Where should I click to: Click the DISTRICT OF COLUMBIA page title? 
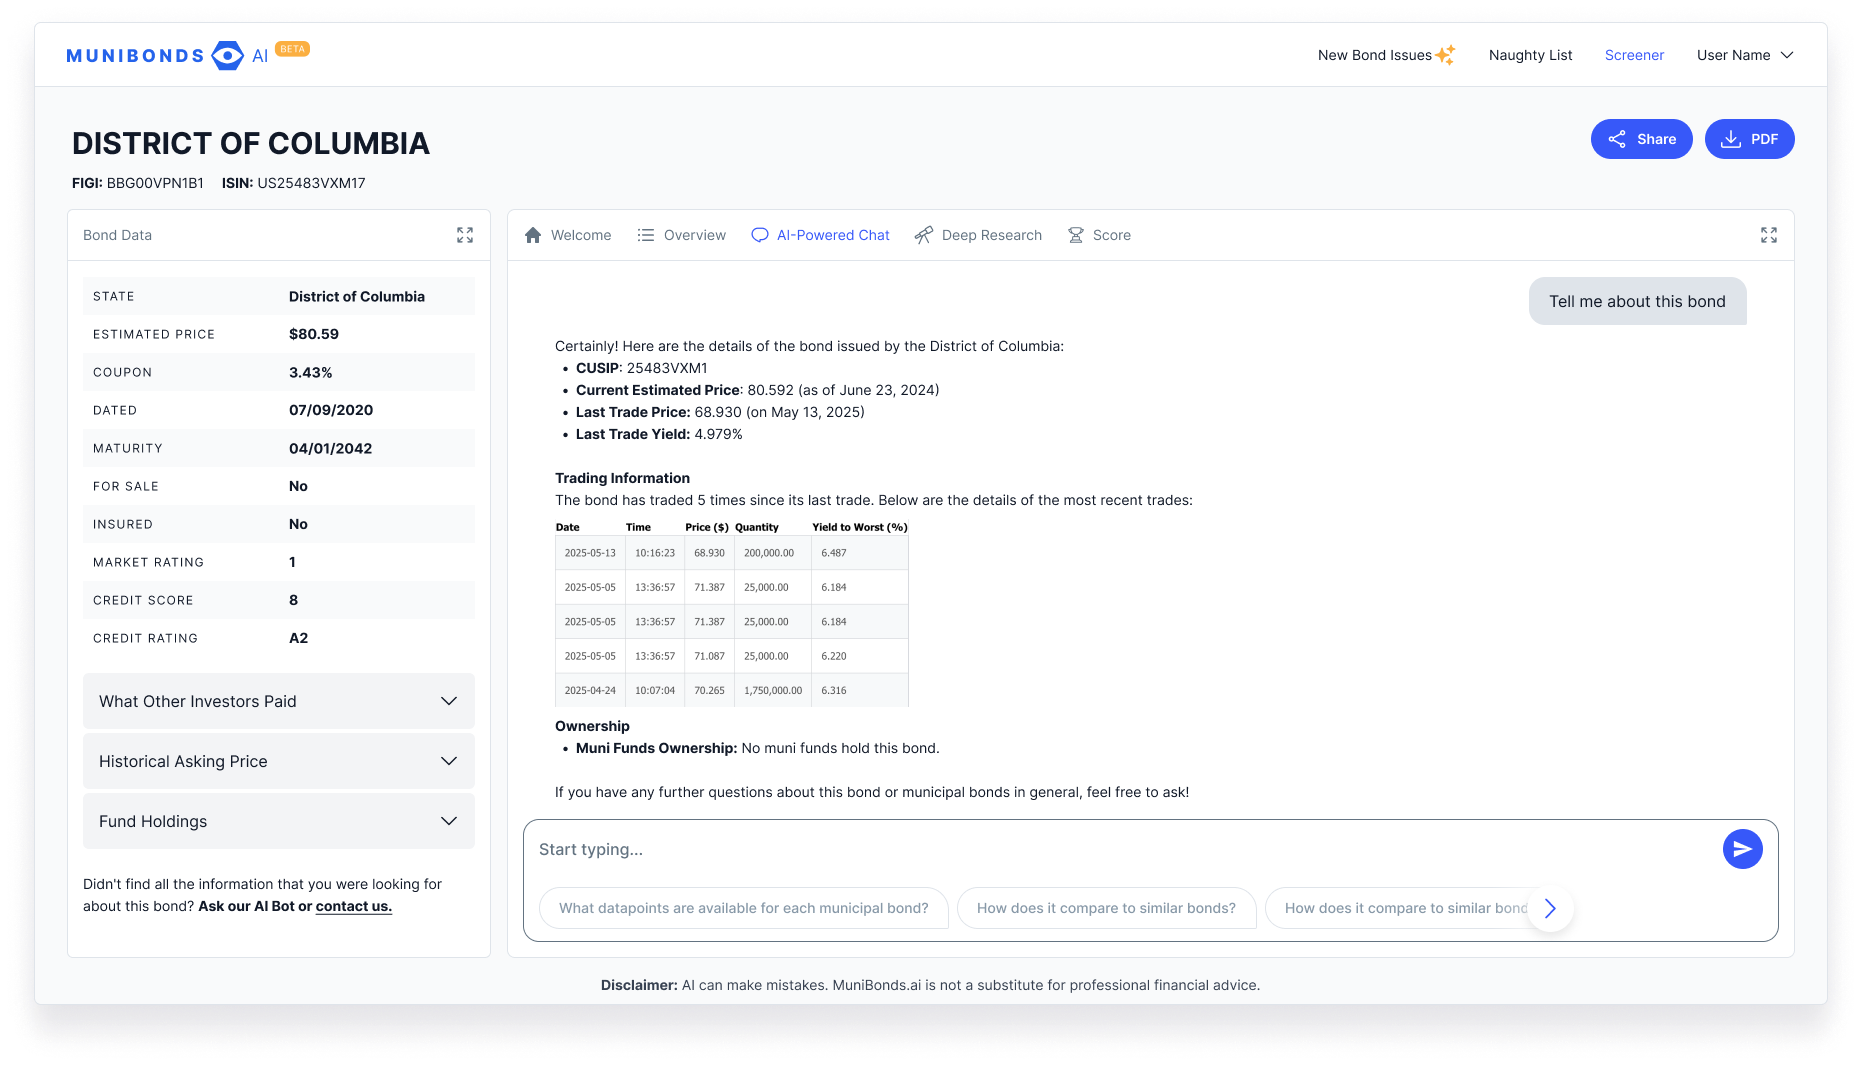pyautogui.click(x=251, y=143)
